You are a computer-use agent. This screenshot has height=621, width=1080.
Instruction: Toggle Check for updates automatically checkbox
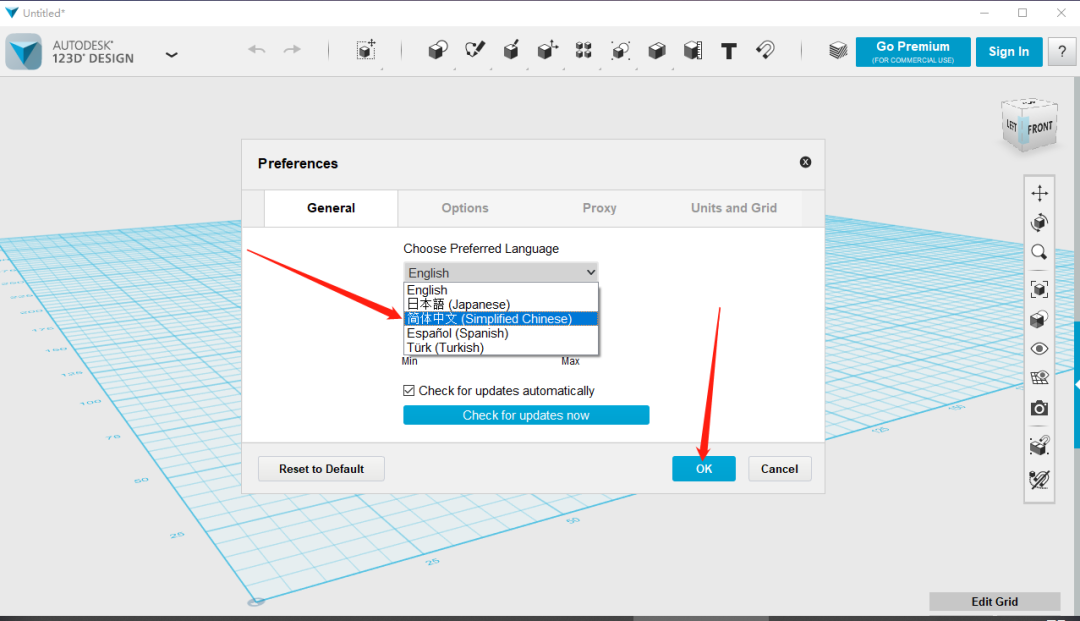(409, 391)
